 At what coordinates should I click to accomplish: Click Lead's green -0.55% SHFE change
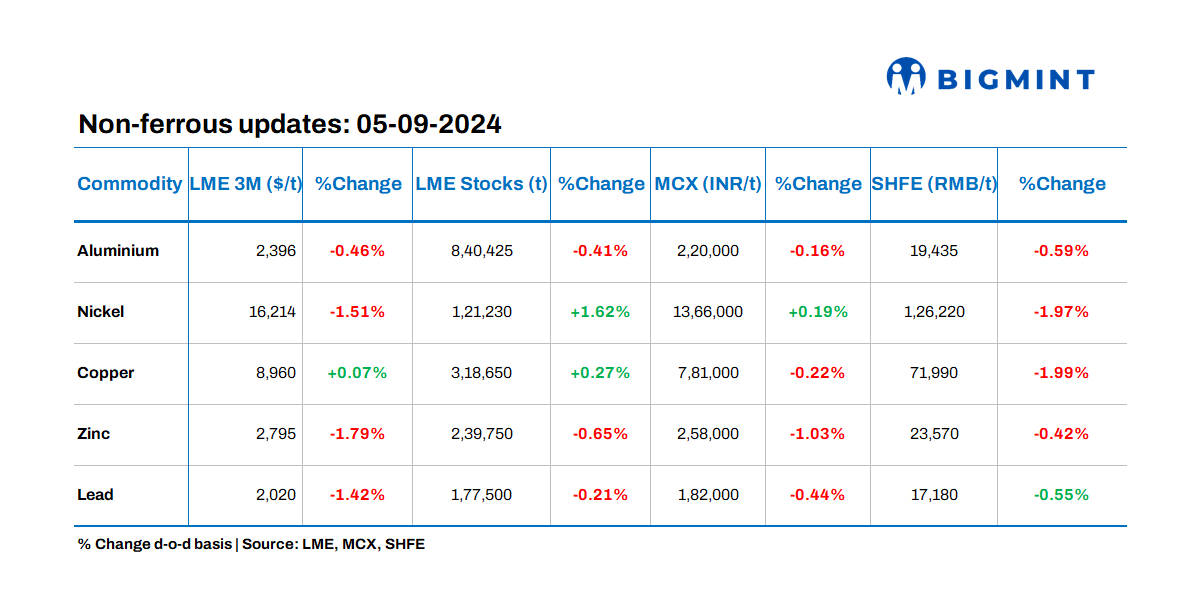[x=1061, y=495]
